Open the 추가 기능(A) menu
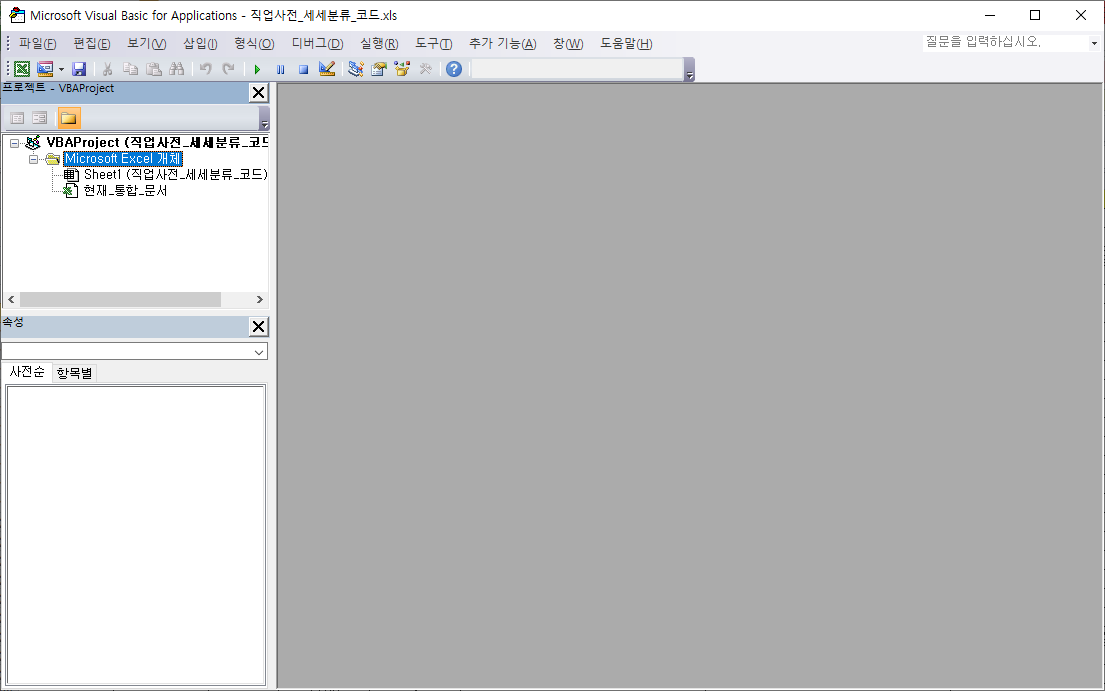Screen dimensions: 1105x691 click(502, 44)
